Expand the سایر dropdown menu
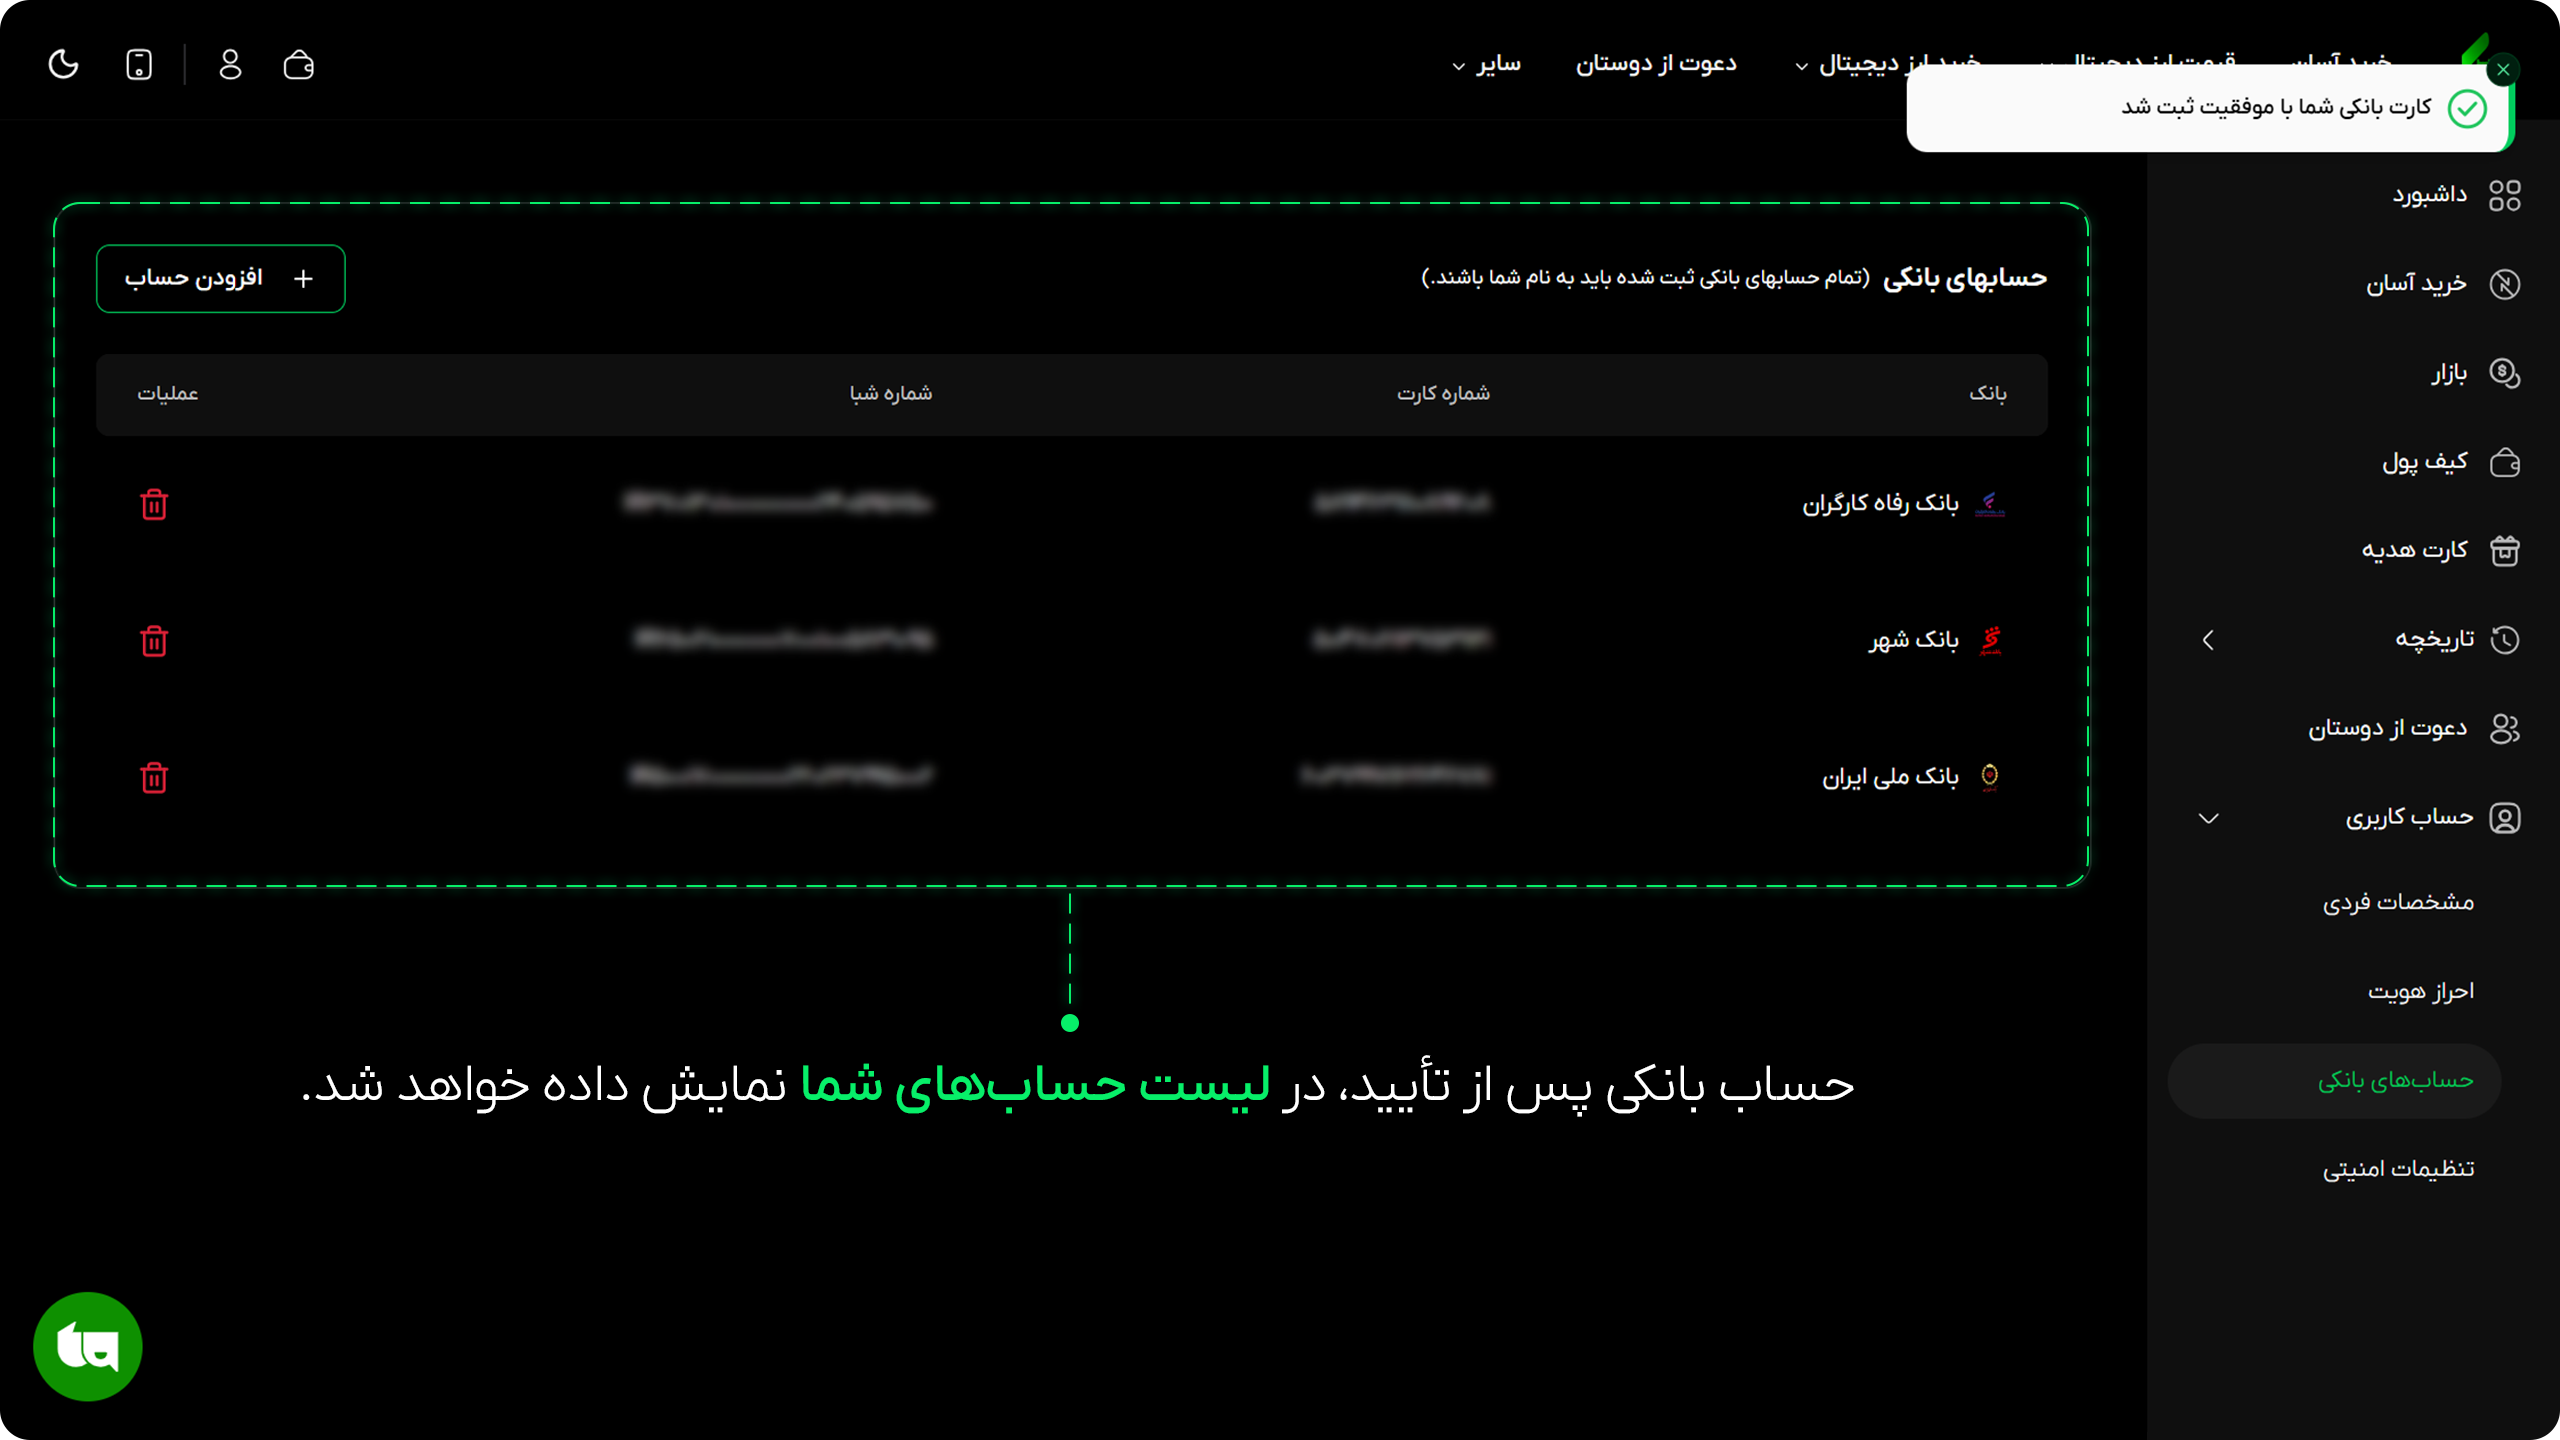The image size is (2560, 1440). point(1486,64)
